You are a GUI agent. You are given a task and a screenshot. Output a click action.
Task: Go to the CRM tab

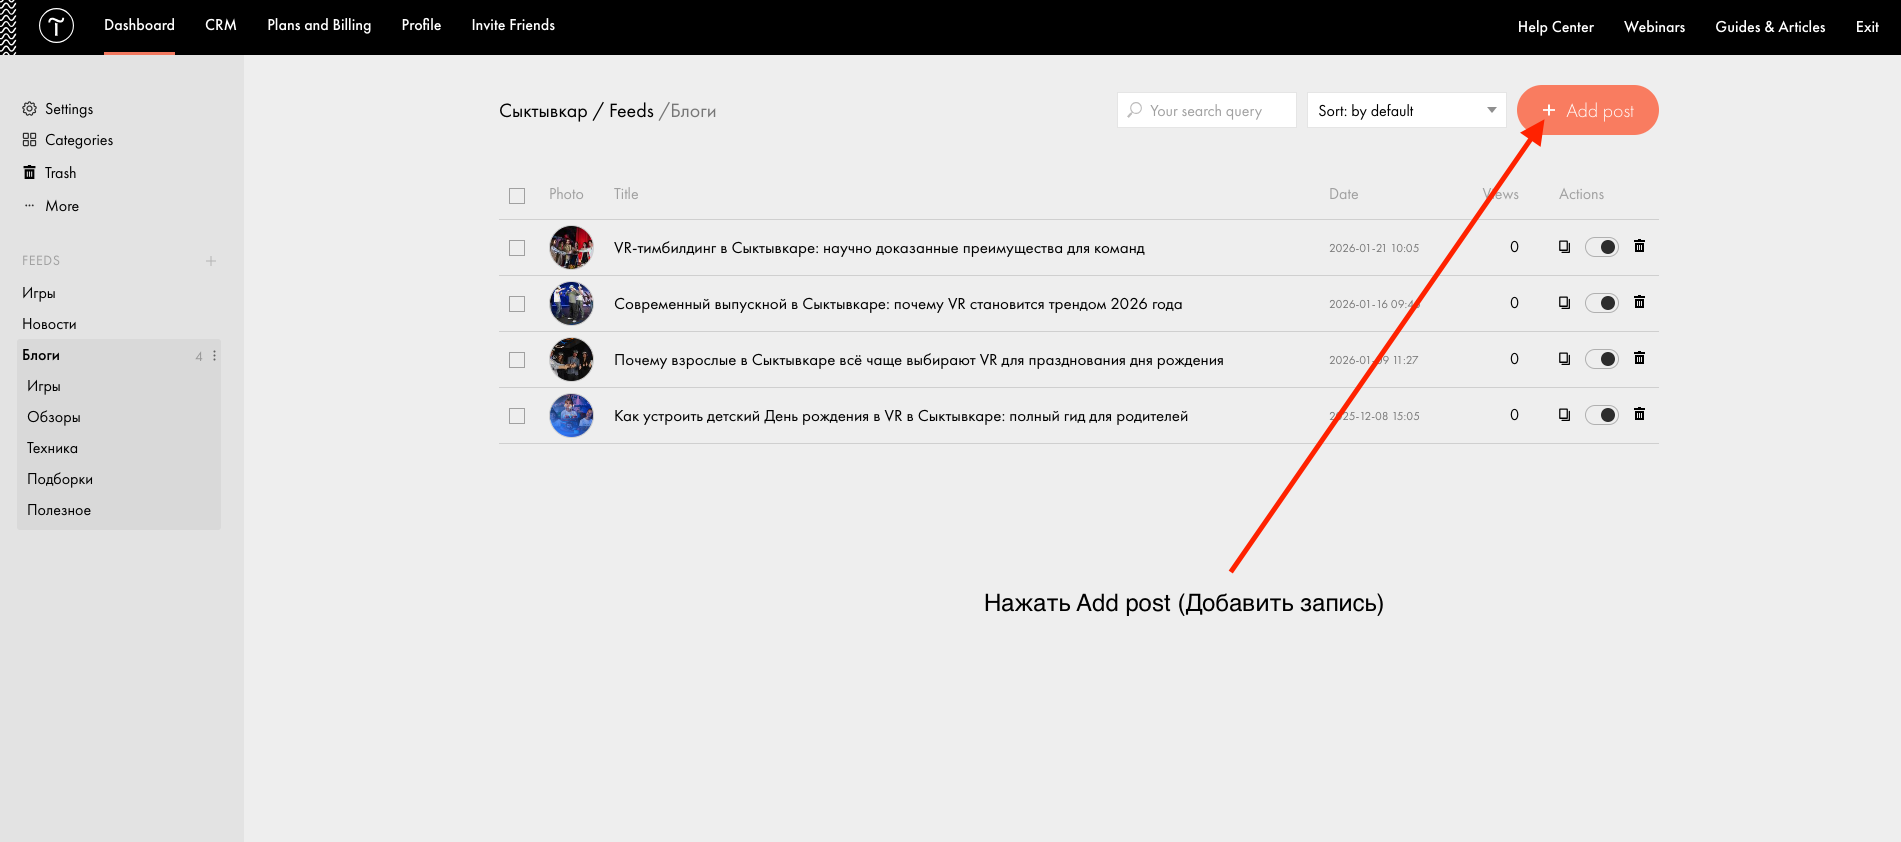(x=221, y=25)
